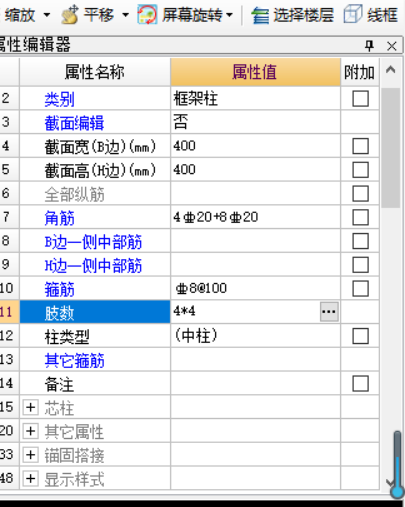Click the scrollbar up arrow
This screenshot has height=507, width=405.
(x=391, y=70)
